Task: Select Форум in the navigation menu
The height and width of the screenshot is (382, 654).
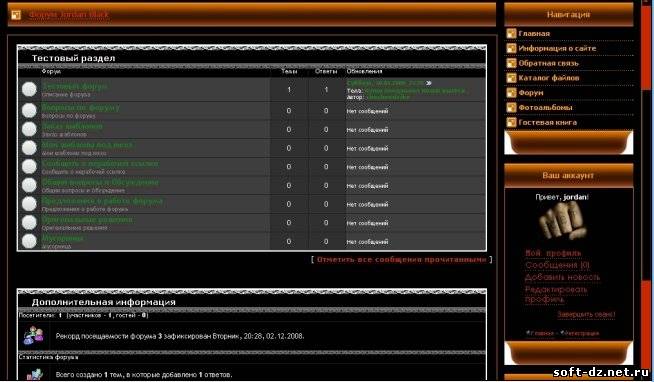Action: pyautogui.click(x=531, y=93)
